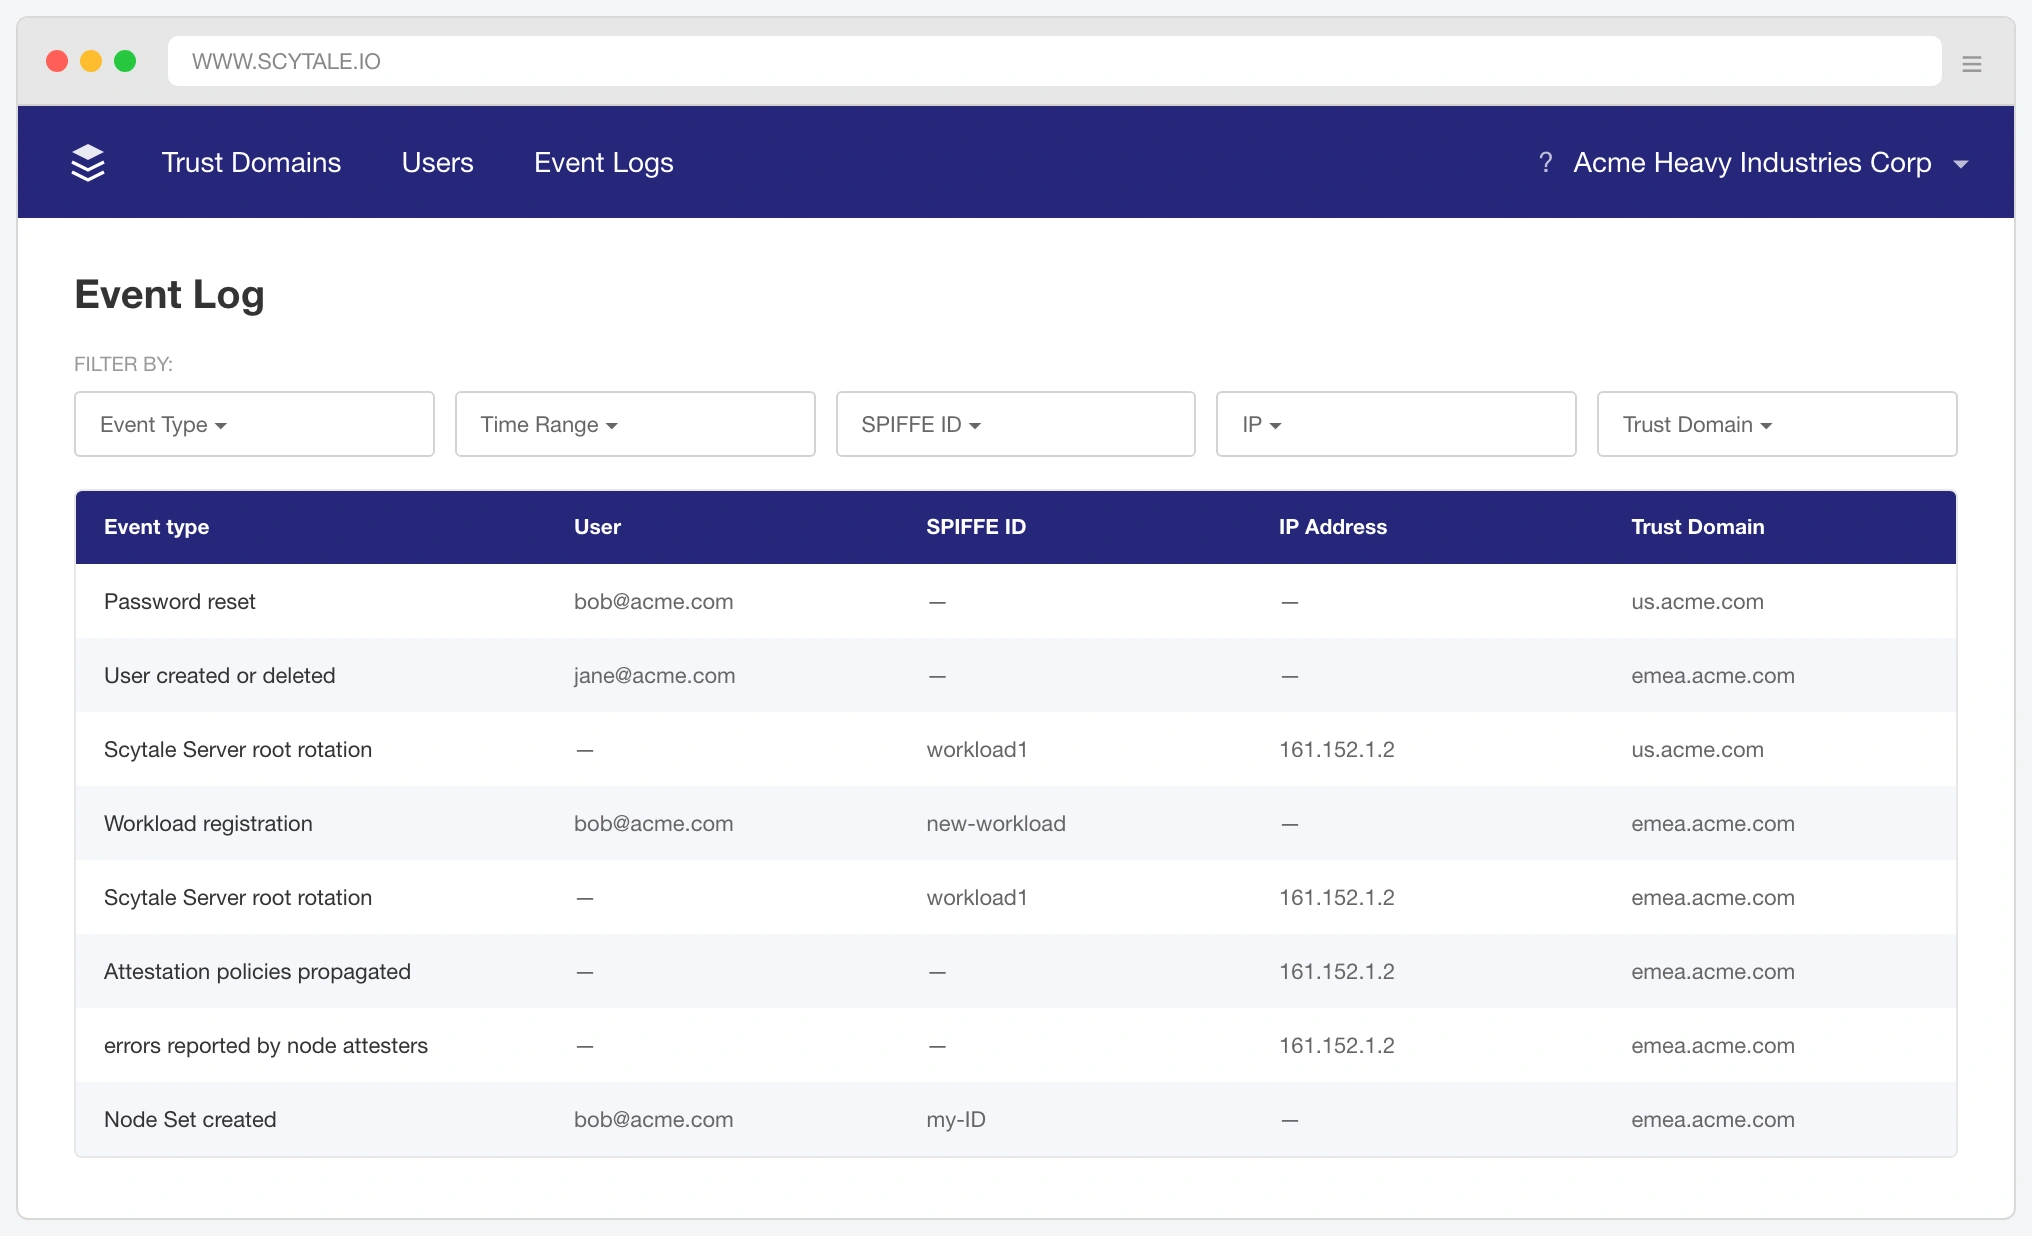Select the Node Set created event row
Viewport: 2032px width, 1236px height.
pos(1015,1119)
